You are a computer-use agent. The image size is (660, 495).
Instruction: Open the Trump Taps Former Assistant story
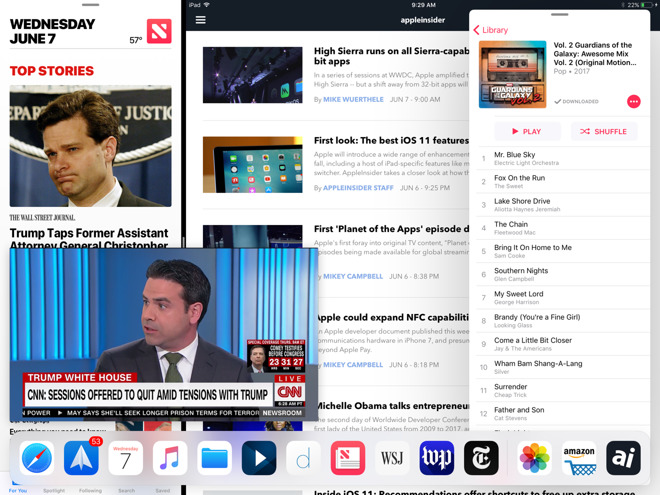click(x=89, y=238)
